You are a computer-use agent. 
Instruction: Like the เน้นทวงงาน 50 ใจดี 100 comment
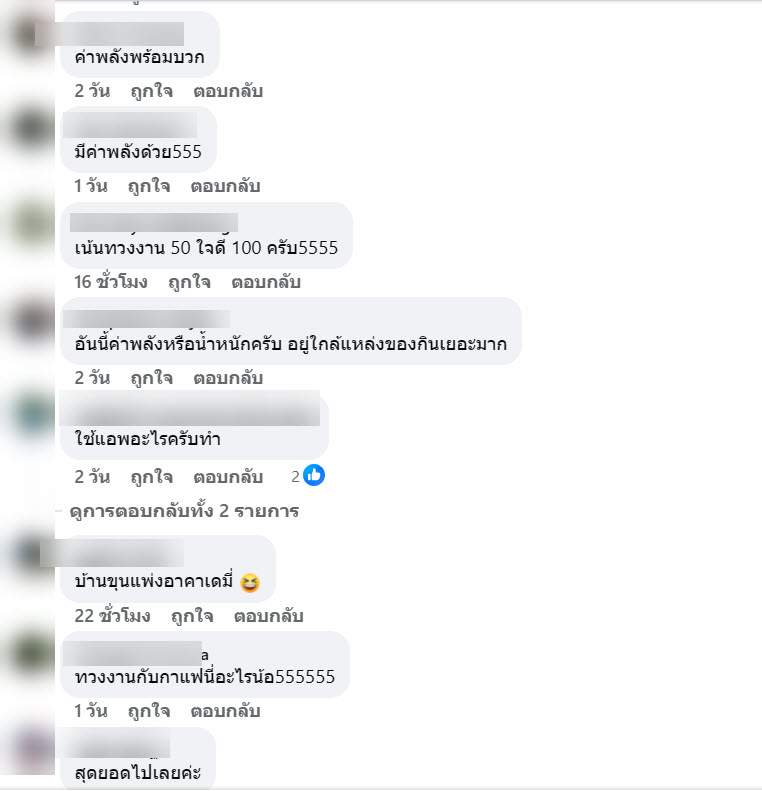[189, 282]
